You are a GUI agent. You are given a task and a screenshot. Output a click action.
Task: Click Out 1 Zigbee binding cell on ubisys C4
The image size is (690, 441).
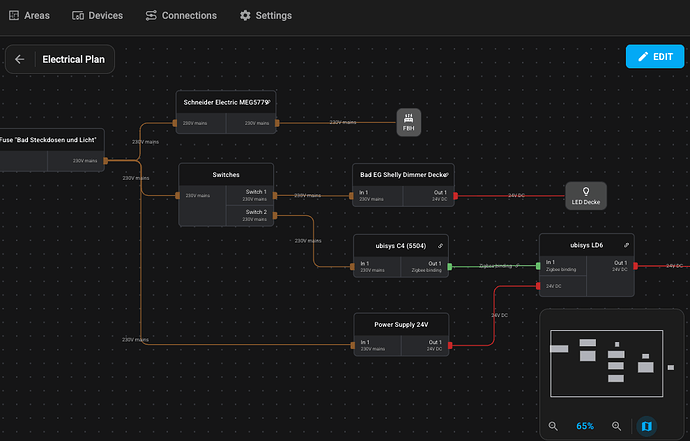tap(424, 267)
